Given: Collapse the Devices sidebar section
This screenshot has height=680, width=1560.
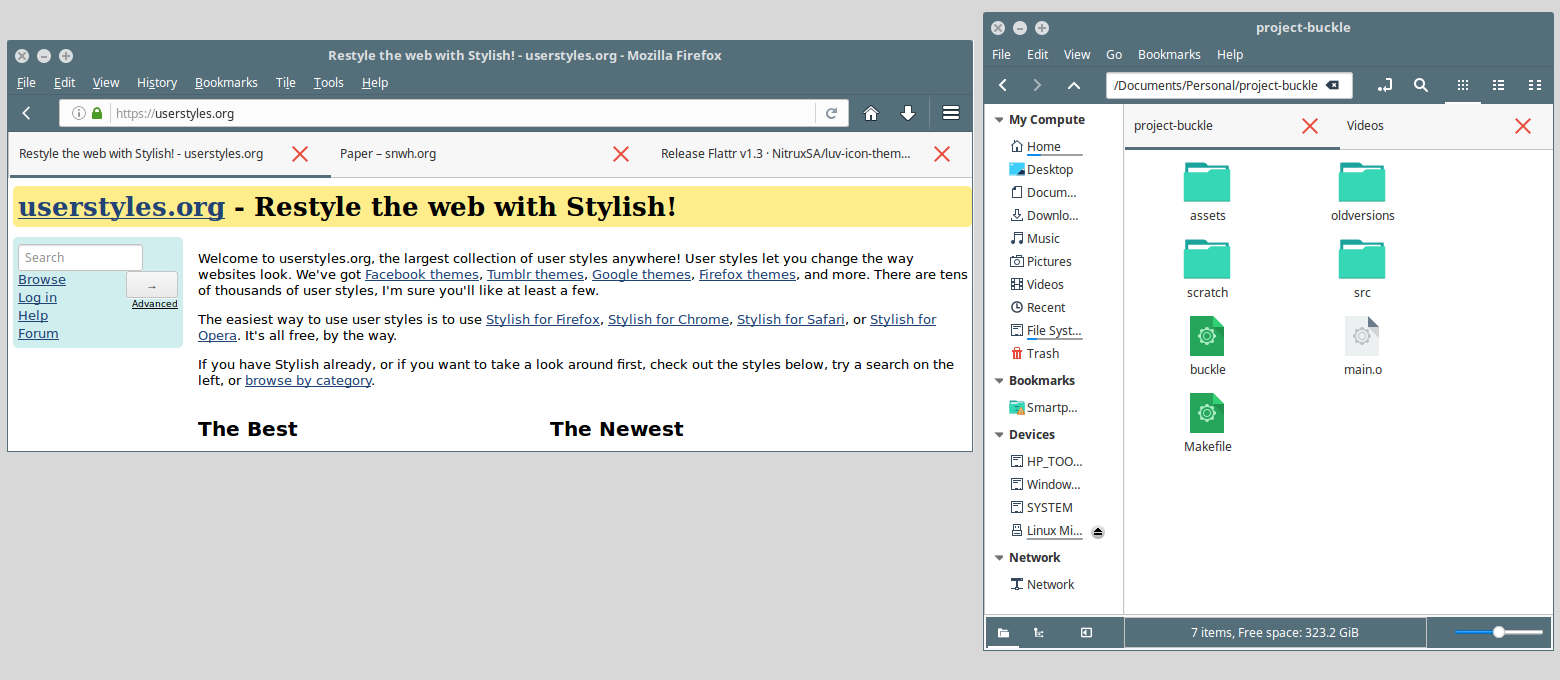Looking at the screenshot, I should (x=999, y=435).
